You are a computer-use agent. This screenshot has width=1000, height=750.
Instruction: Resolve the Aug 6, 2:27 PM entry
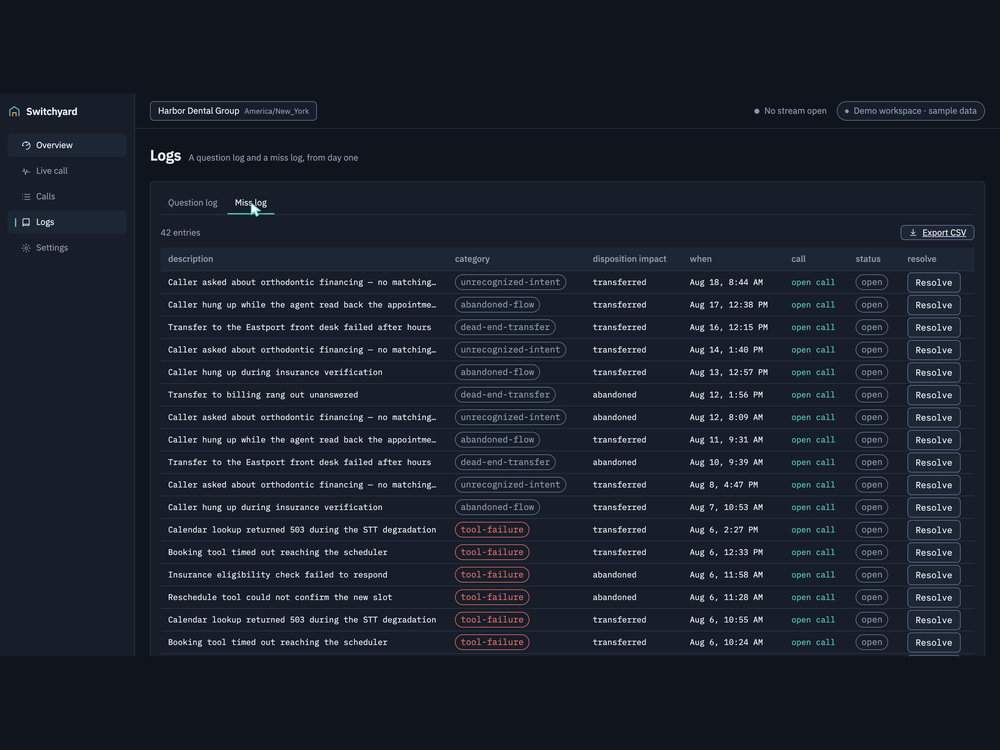tap(934, 530)
